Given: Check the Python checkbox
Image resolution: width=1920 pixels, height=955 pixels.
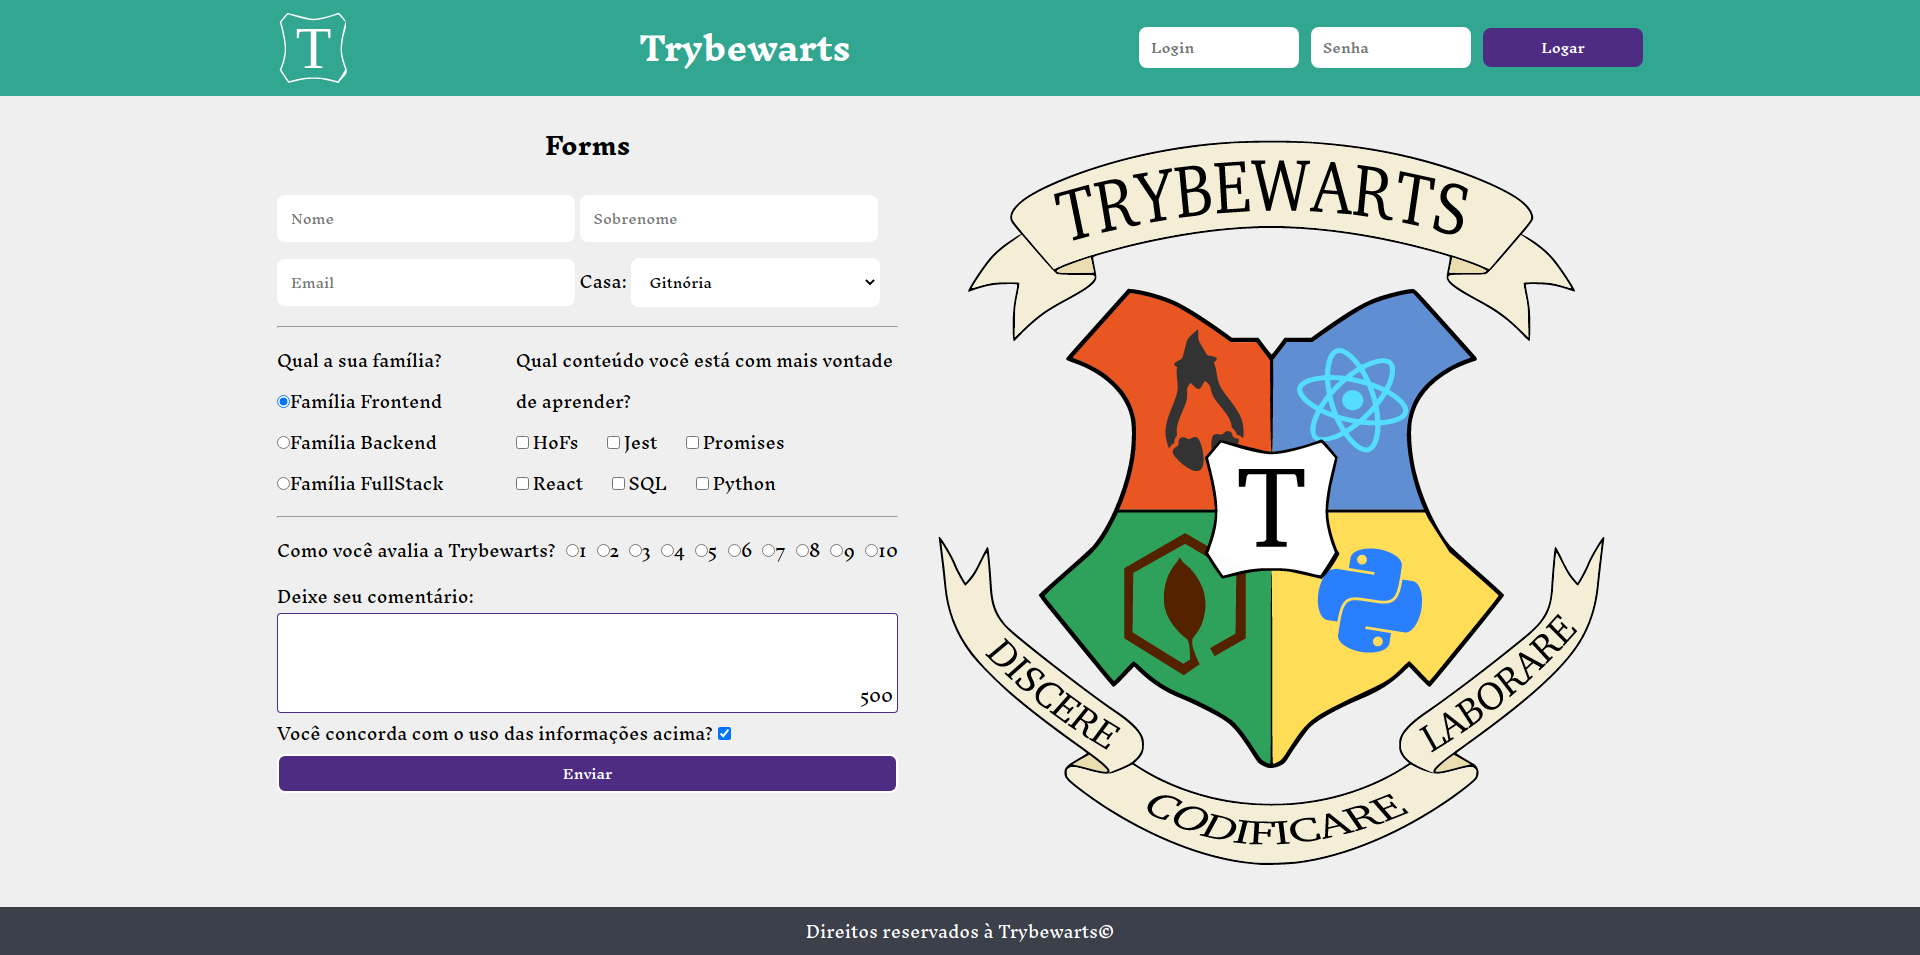Looking at the screenshot, I should pos(702,484).
